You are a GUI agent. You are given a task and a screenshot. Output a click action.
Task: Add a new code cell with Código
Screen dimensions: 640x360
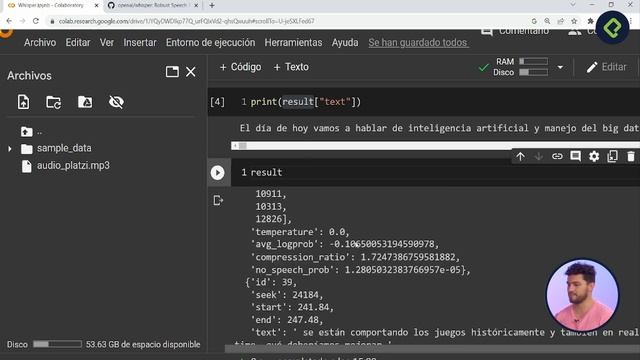(240, 67)
